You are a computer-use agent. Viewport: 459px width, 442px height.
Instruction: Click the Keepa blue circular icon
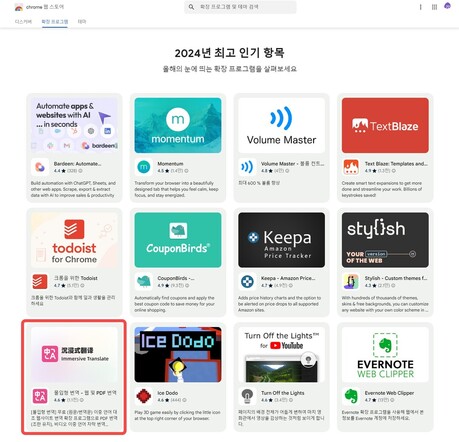[247, 282]
